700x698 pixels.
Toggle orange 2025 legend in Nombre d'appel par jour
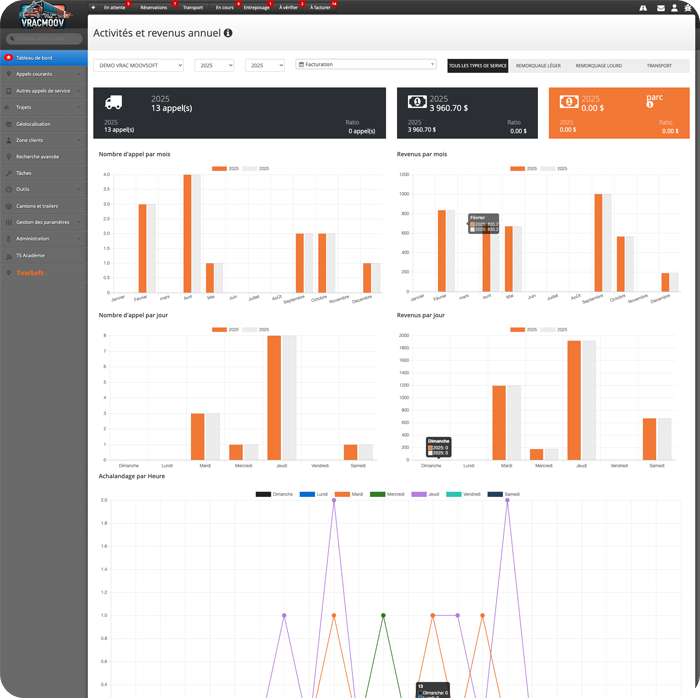[x=225, y=329]
